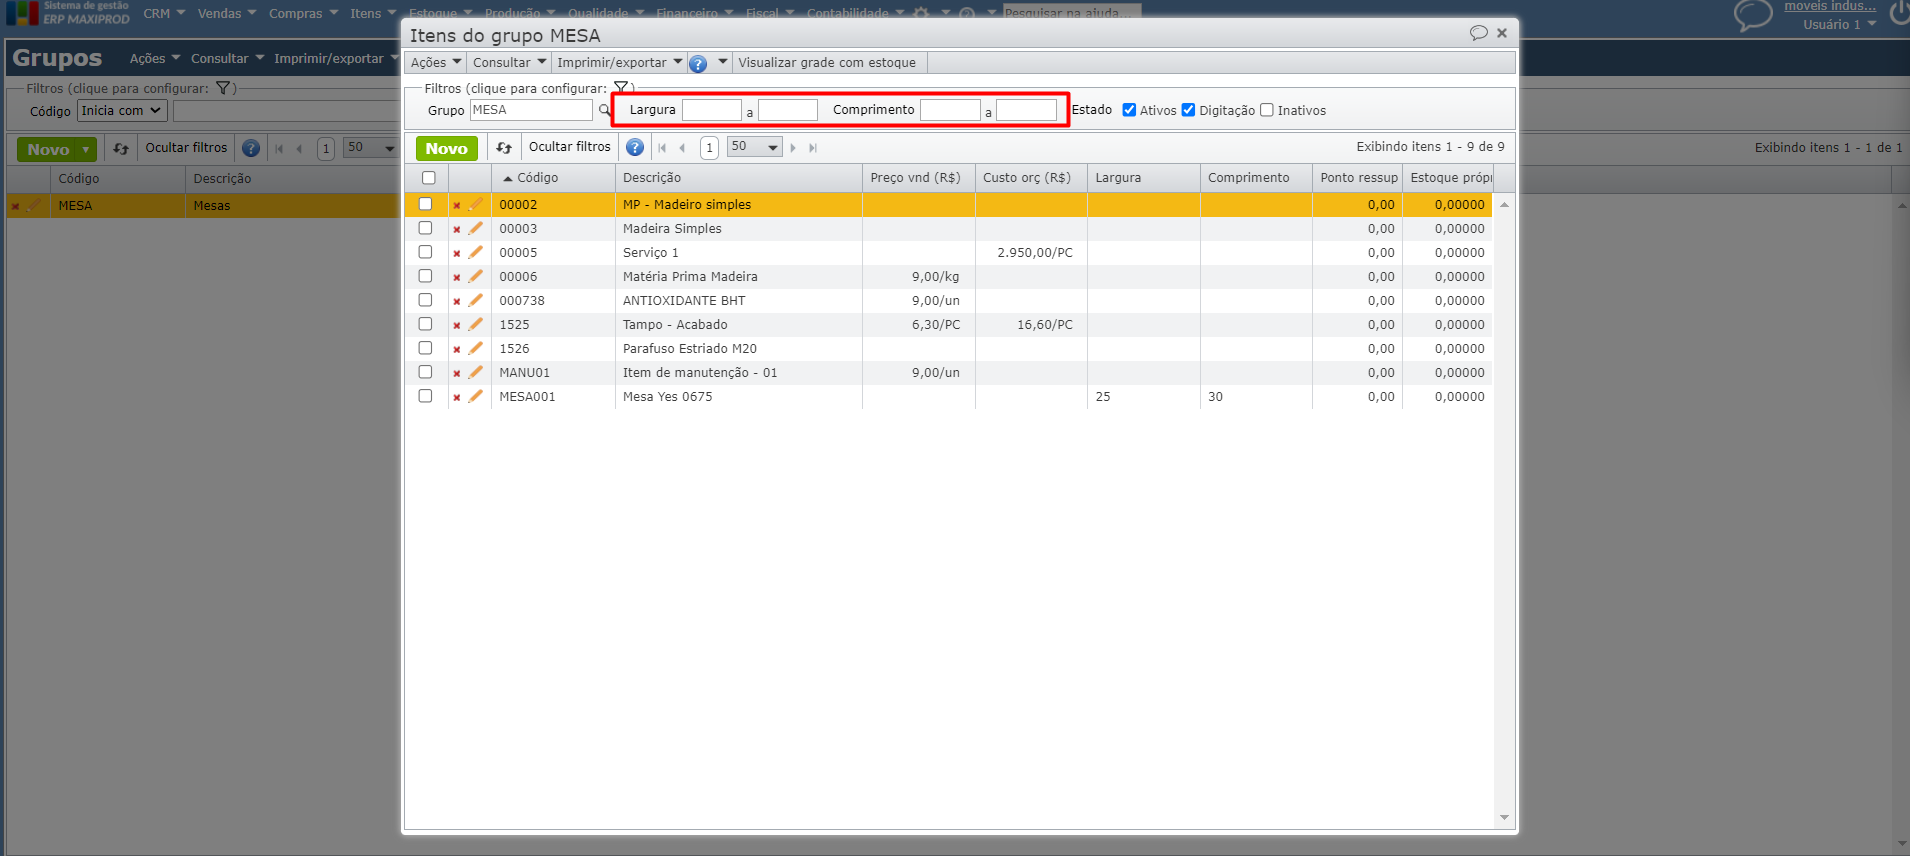Delete the Matéria Prima Madeira item
1910x856 pixels.
pos(457,277)
